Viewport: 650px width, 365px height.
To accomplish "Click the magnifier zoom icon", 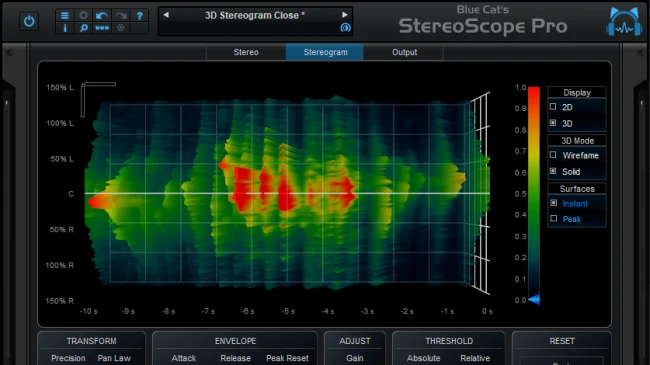I will [x=83, y=28].
